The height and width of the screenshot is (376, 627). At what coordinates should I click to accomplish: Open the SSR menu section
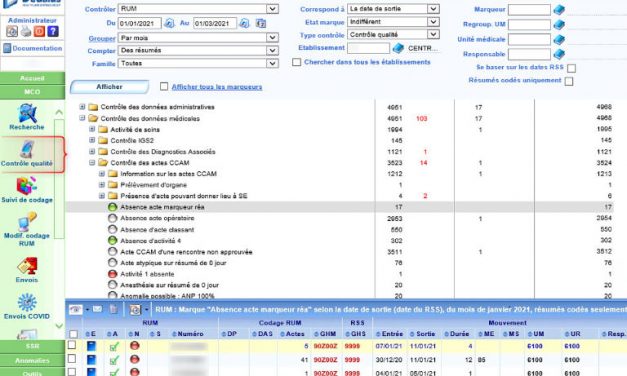(x=32, y=346)
